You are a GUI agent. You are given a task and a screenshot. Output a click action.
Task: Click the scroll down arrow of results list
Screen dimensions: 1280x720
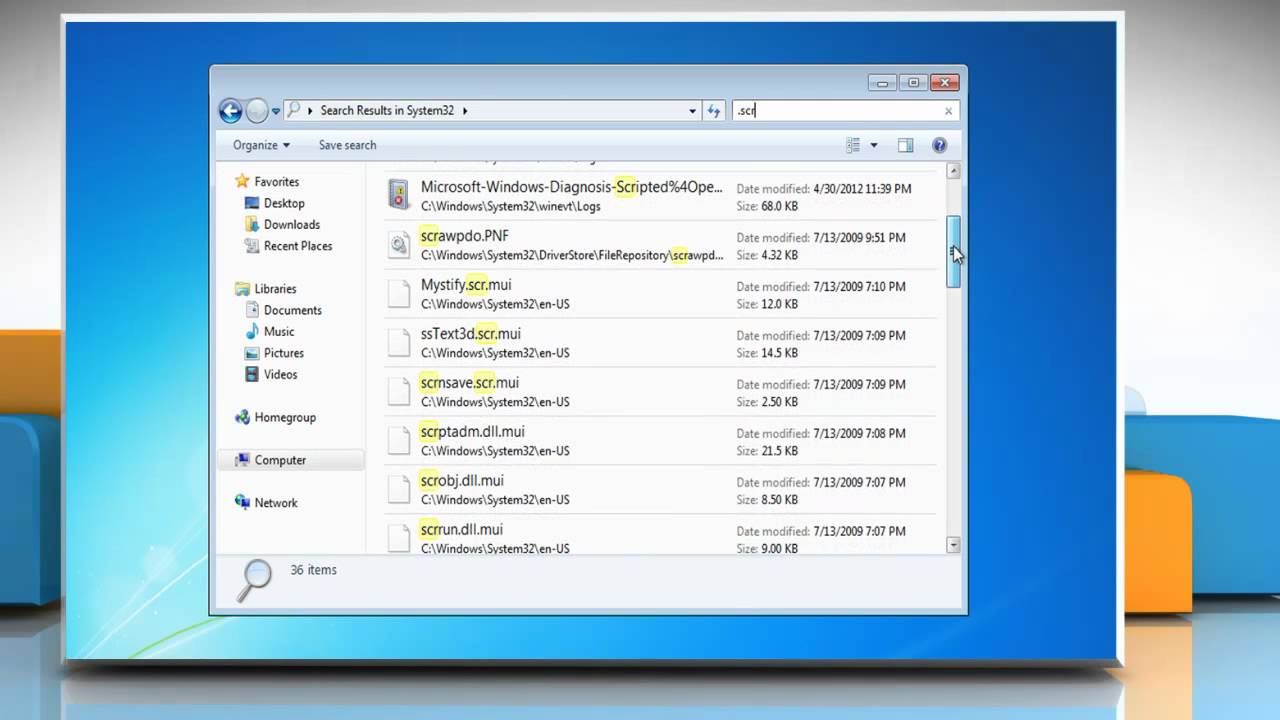[x=953, y=546]
